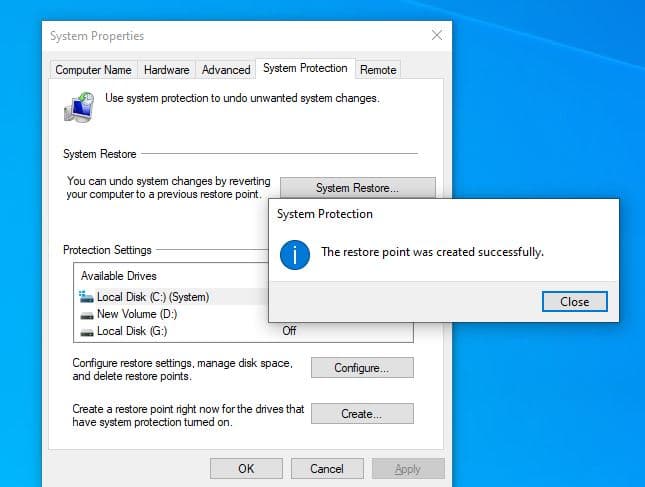
Task: Select the Local Disk (G:) drive icon
Action: [86, 331]
